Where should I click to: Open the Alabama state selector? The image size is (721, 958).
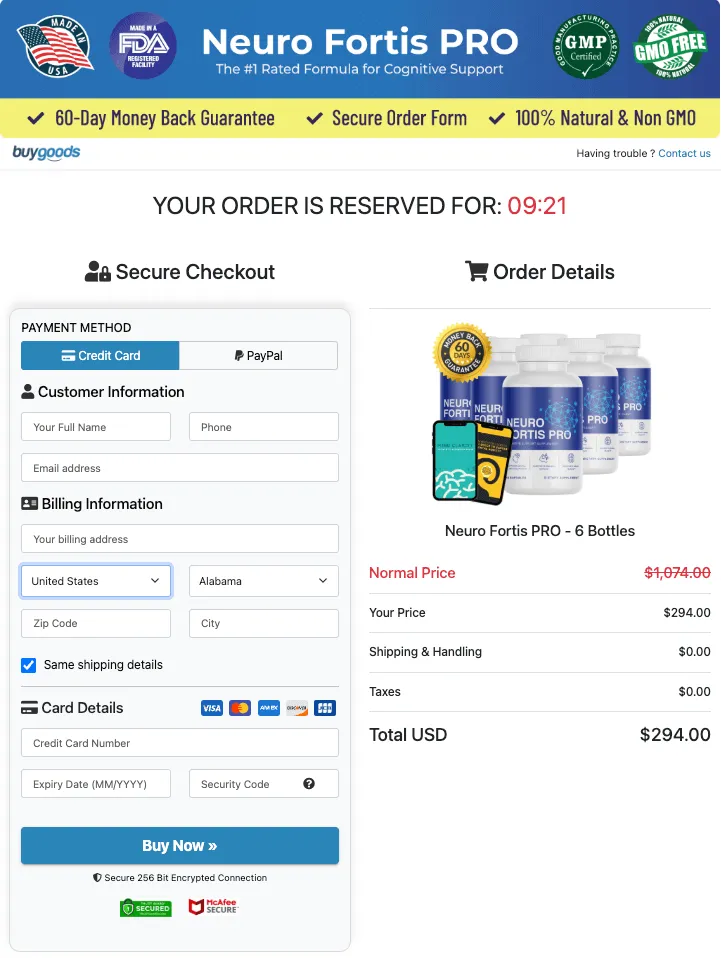[263, 581]
